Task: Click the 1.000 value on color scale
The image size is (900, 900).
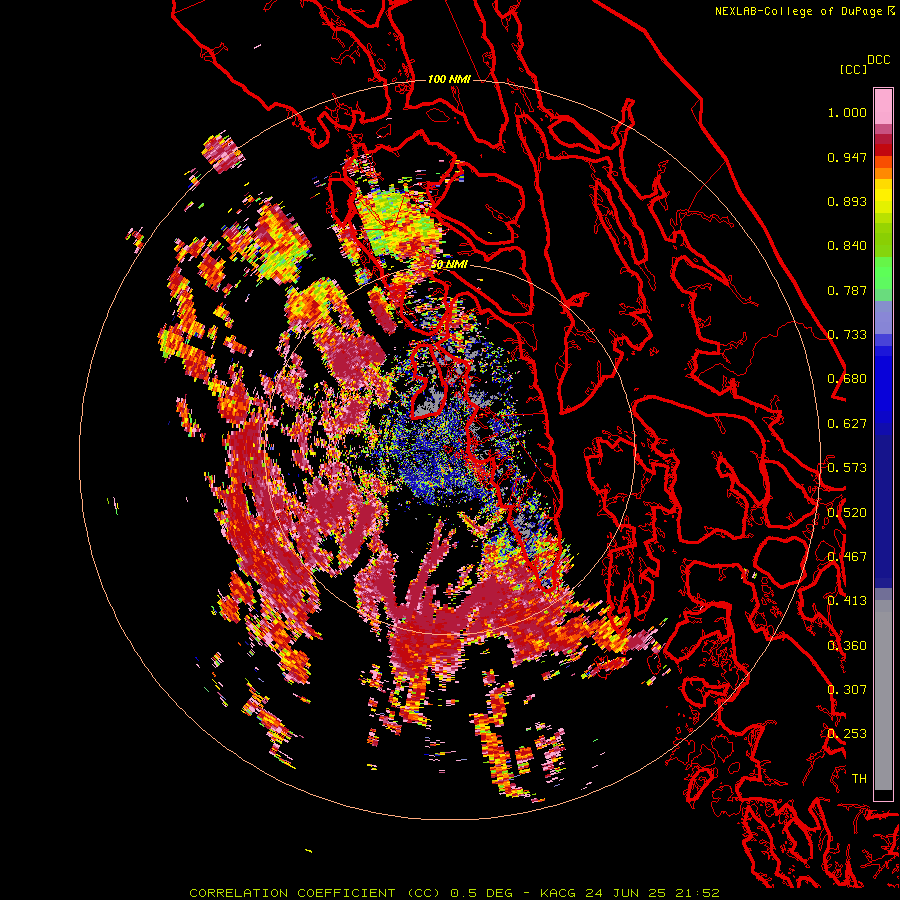Action: (x=847, y=112)
